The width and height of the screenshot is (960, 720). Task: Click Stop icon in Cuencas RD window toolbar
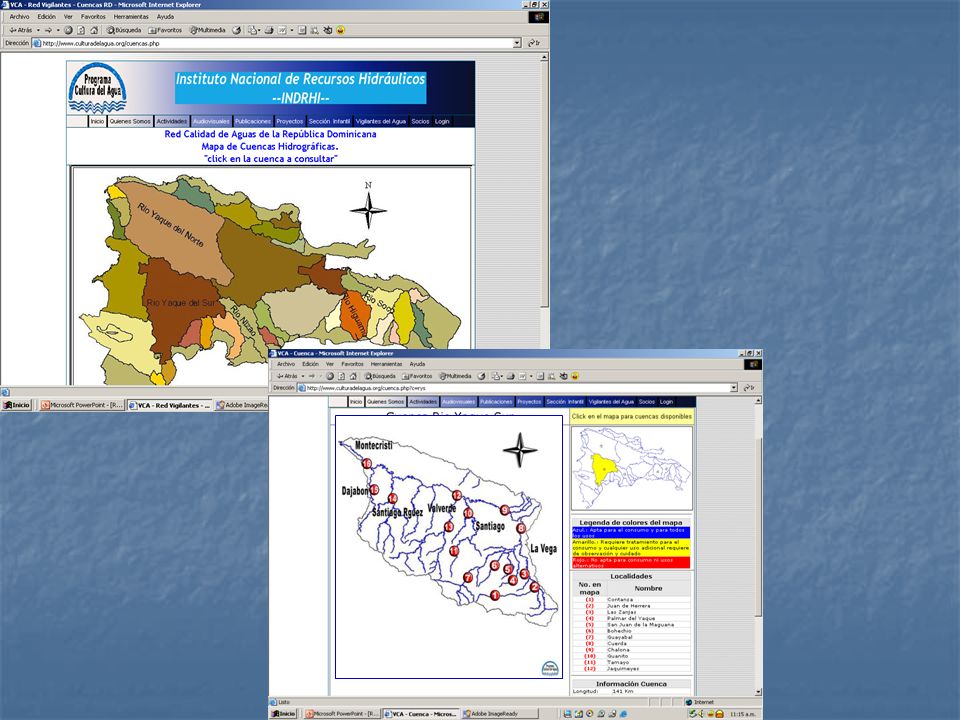(x=69, y=30)
